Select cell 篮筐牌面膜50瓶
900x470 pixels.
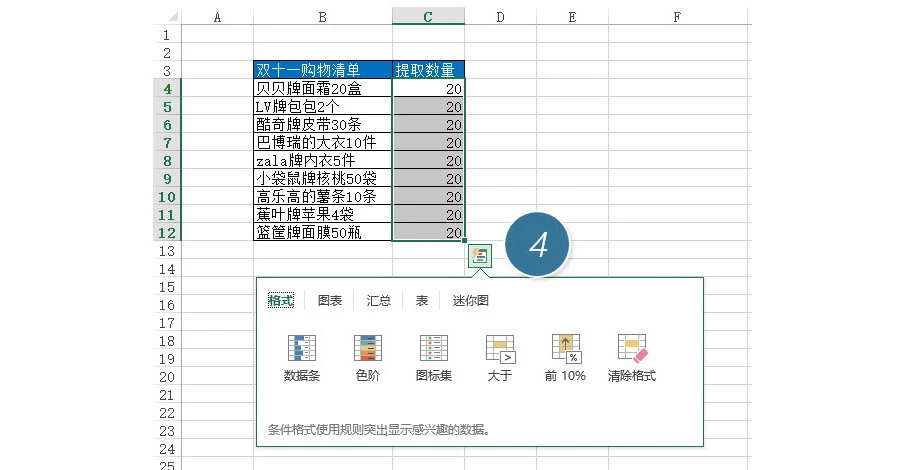tap(323, 232)
